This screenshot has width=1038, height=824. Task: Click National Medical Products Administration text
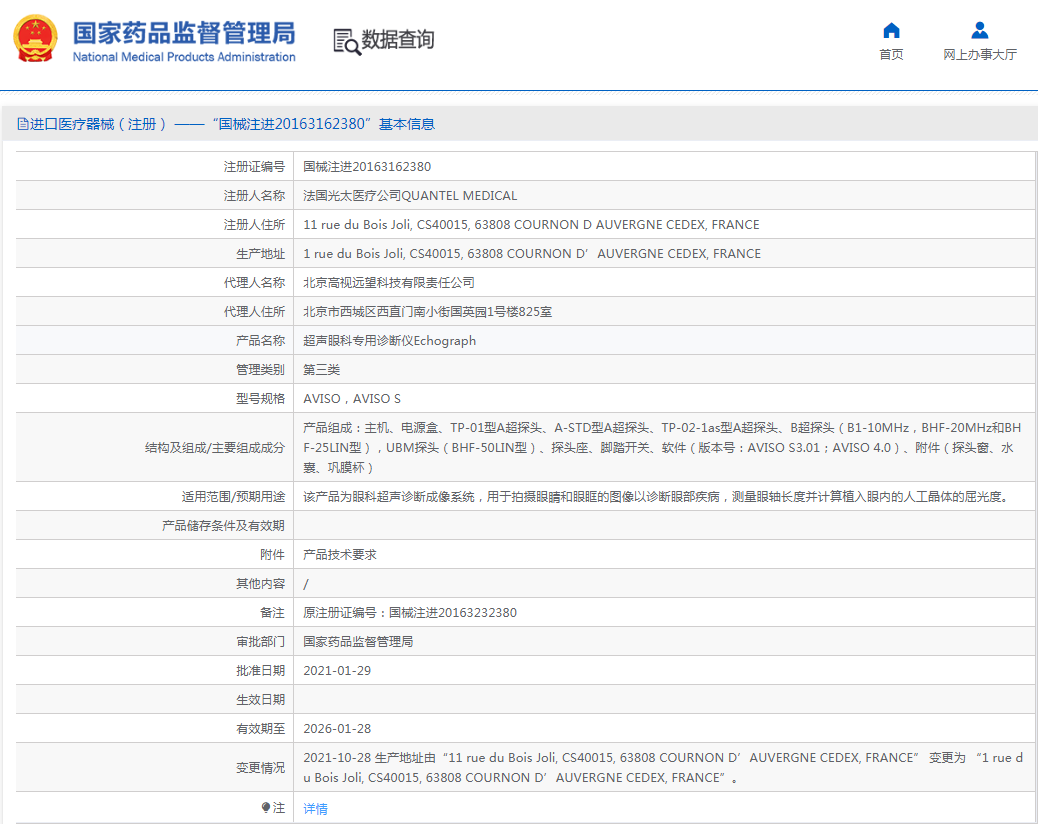pos(184,57)
